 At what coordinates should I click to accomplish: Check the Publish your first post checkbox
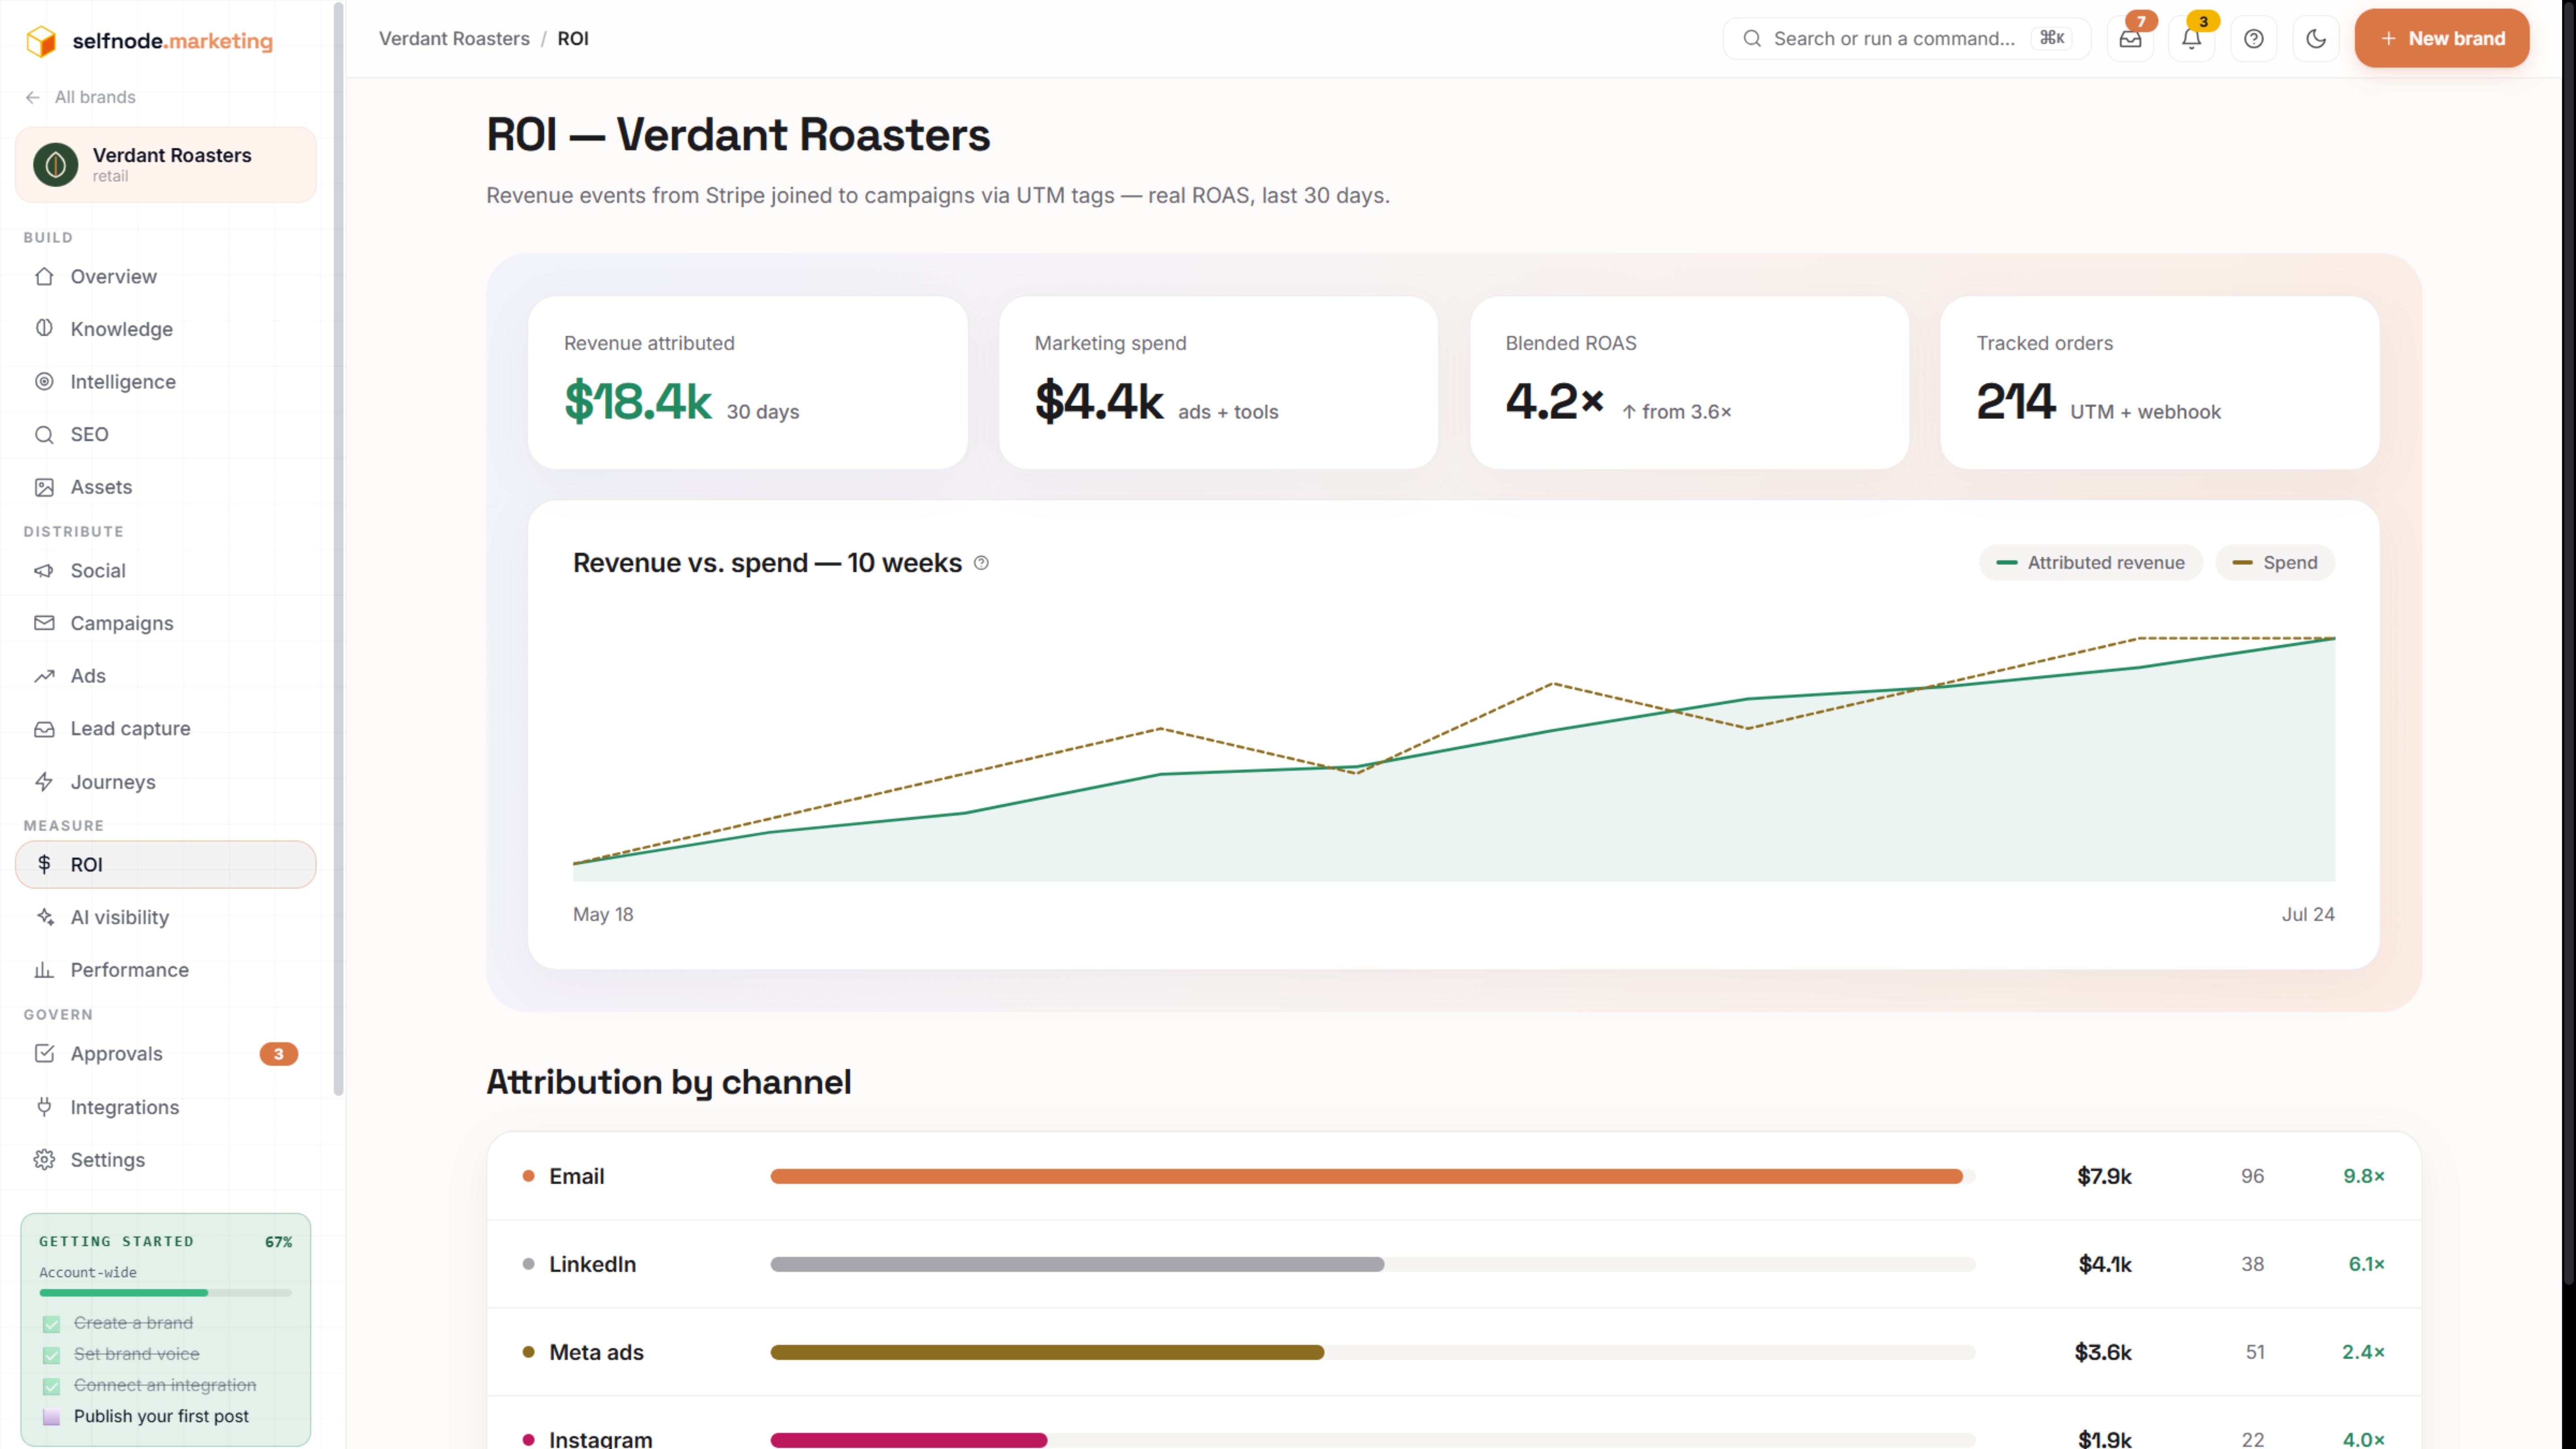(x=51, y=1417)
